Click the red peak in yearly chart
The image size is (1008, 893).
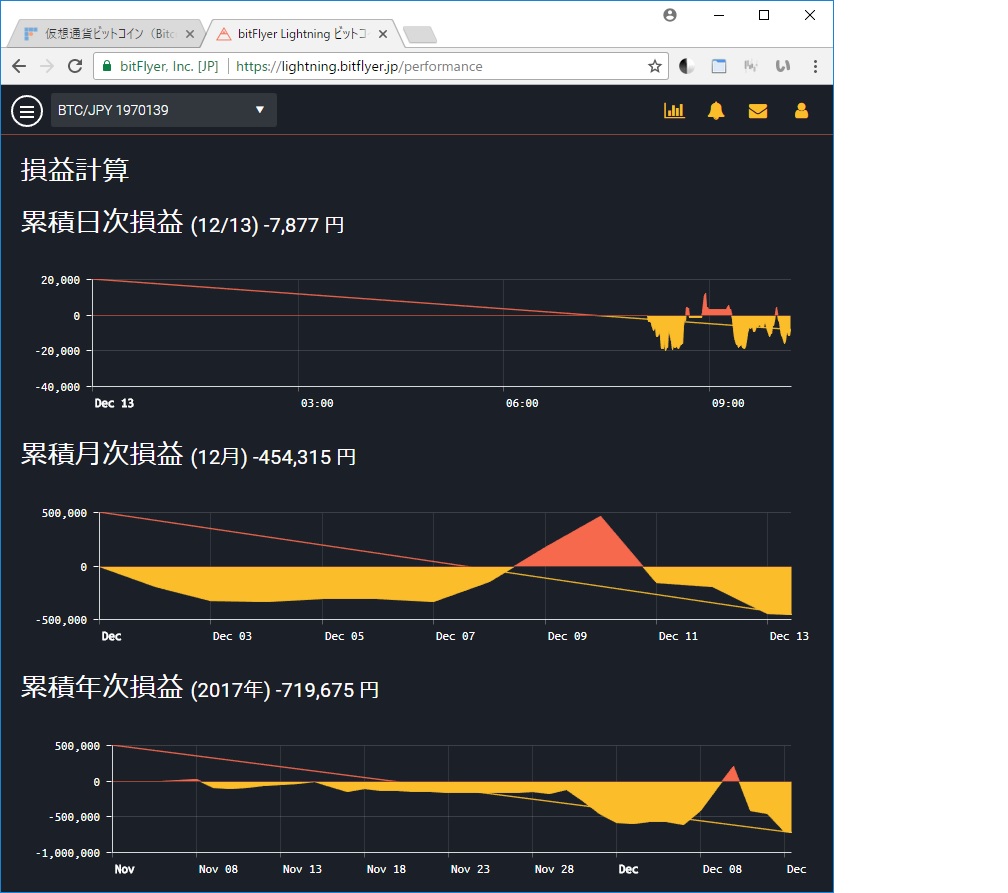click(732, 775)
